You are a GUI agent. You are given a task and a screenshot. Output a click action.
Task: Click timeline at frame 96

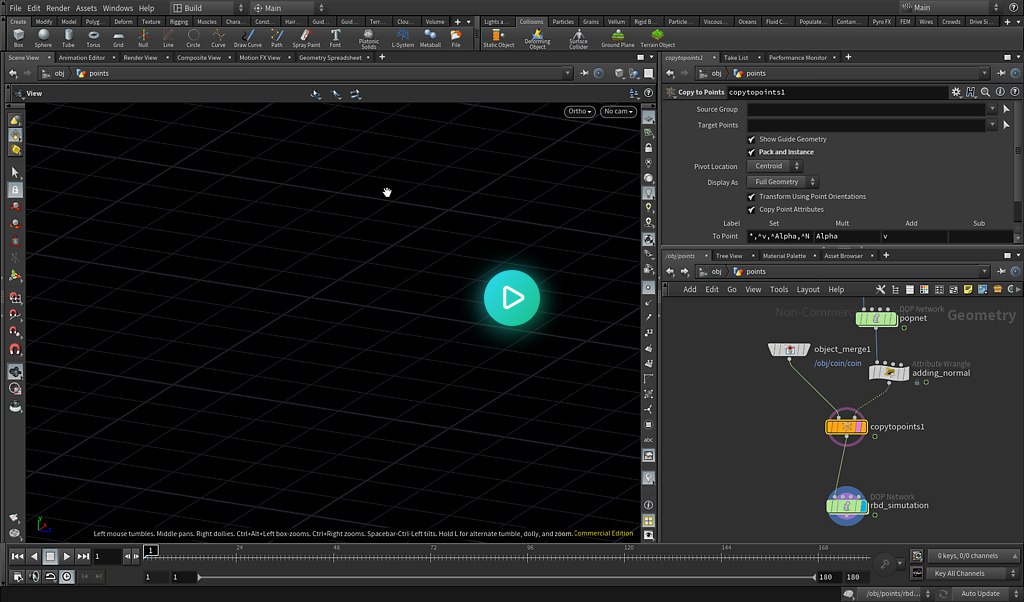[530, 556]
